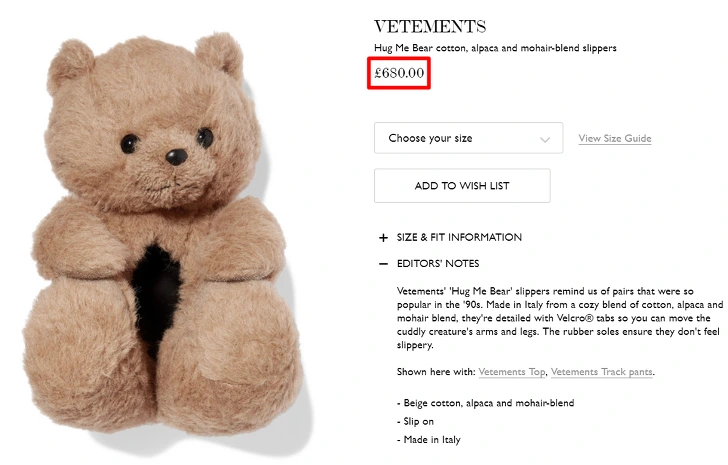Screen dimensions: 728x465
Task: Open the Vetements Top link
Action: coord(512,372)
